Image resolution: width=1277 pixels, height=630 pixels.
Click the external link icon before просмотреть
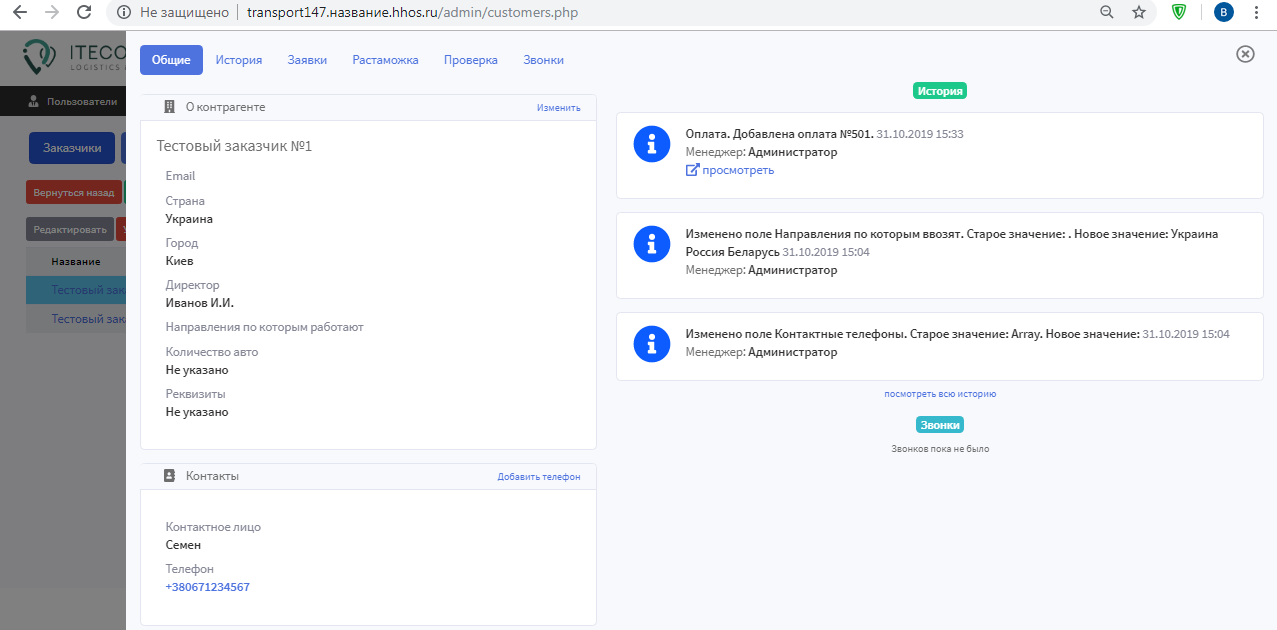[x=692, y=170]
